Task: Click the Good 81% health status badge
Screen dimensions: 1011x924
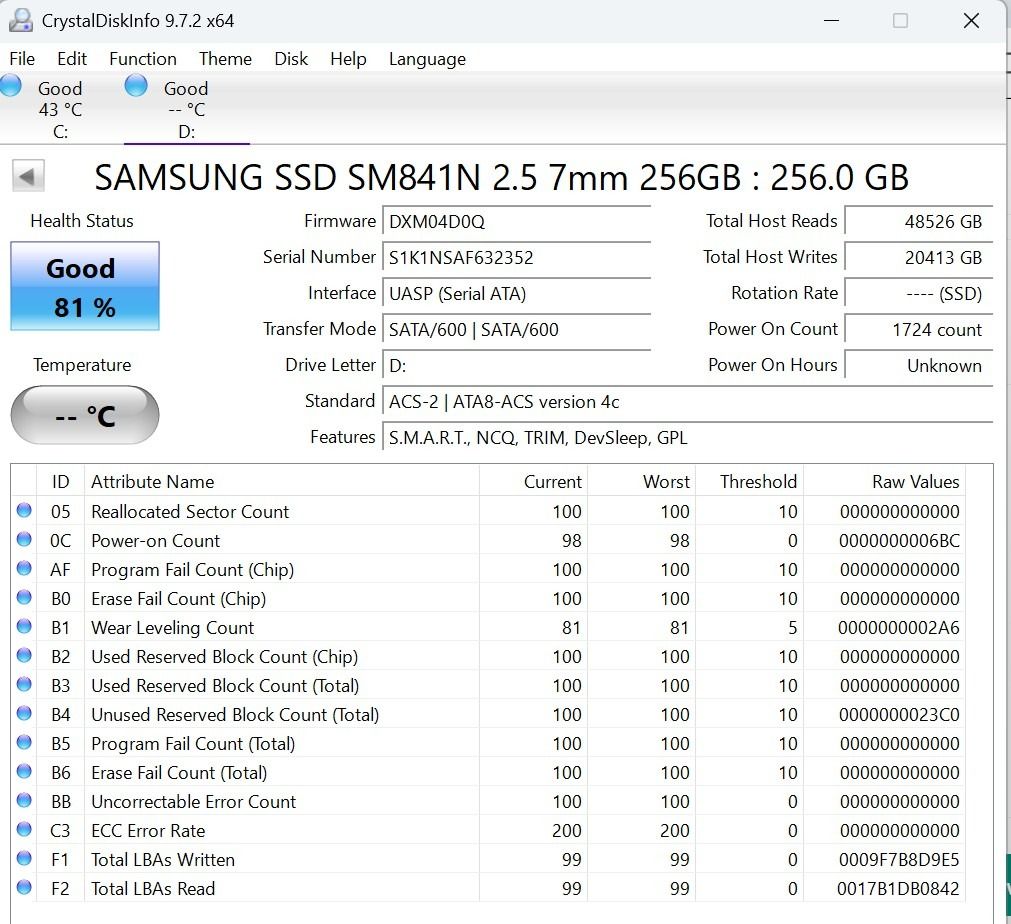Action: (84, 285)
